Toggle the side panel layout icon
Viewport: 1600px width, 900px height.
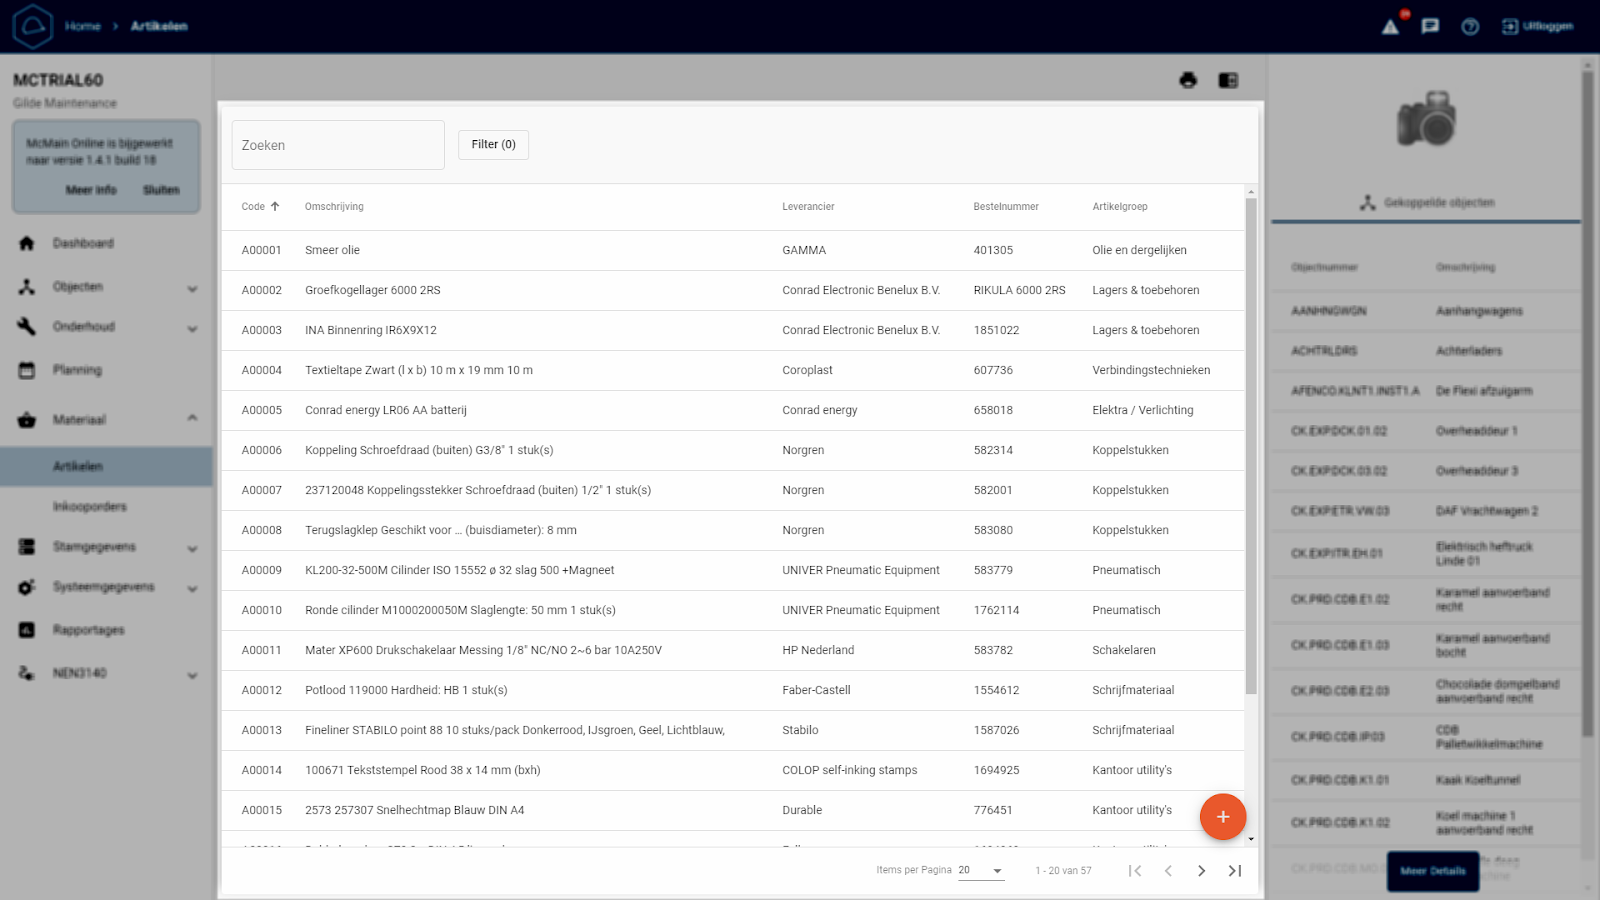tap(1228, 80)
